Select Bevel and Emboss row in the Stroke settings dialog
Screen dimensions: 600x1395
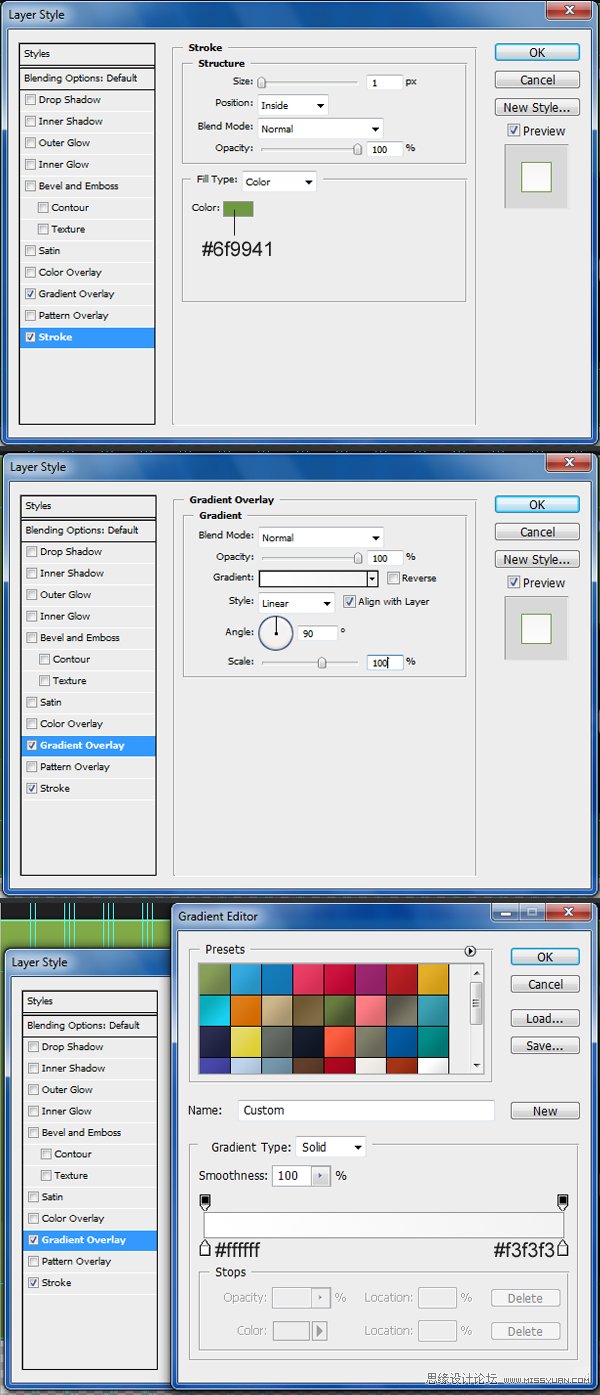pyautogui.click(x=87, y=186)
